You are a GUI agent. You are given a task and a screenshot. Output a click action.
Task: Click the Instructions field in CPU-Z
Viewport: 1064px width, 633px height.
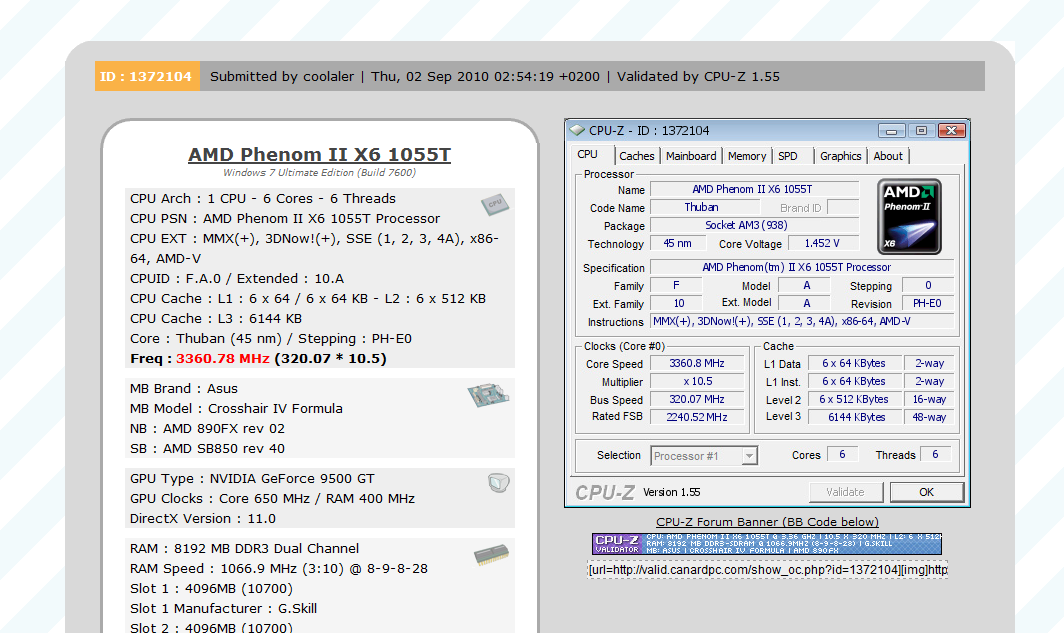(802, 321)
